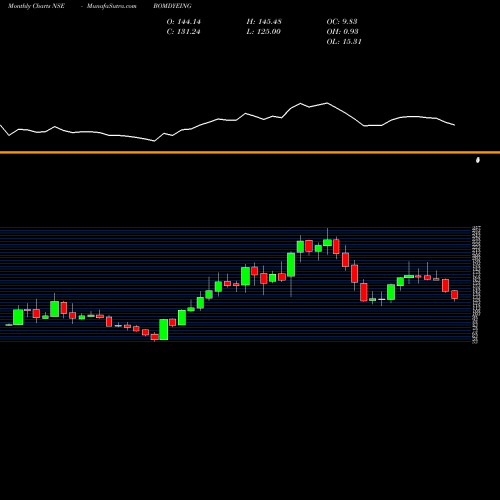Click the 'OL: 15.31' value

click(x=344, y=42)
